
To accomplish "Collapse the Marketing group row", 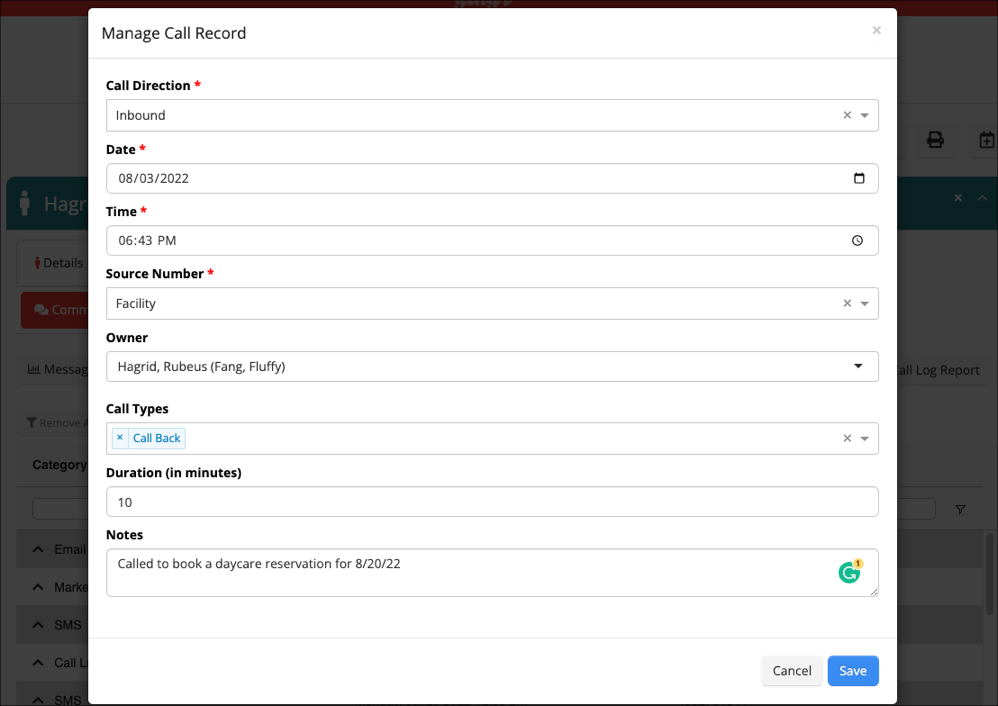I will (x=38, y=587).
